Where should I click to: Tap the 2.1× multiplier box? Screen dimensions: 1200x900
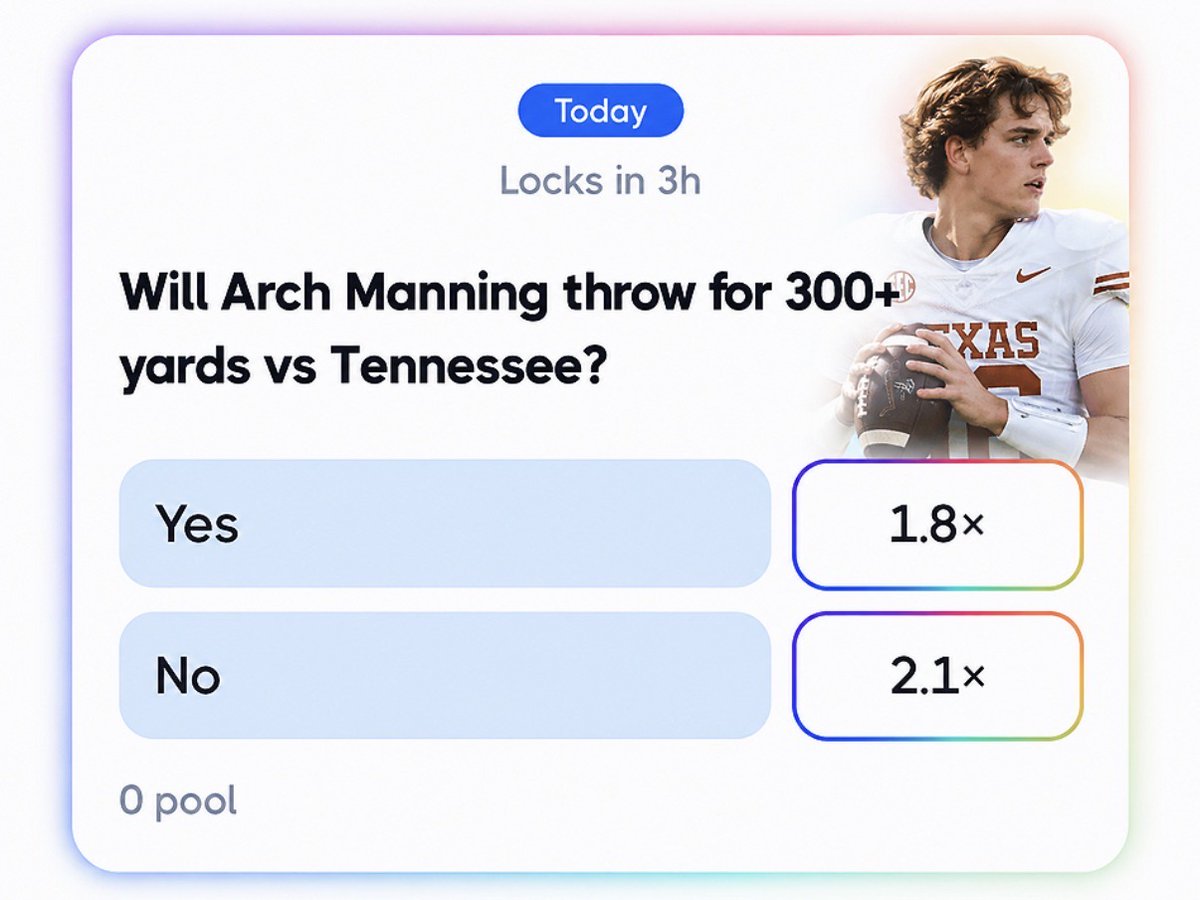click(937, 677)
